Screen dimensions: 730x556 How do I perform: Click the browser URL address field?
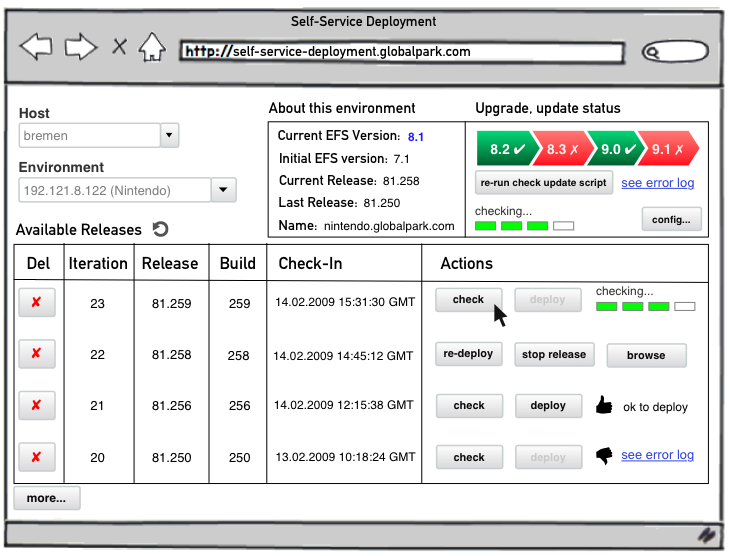400,51
